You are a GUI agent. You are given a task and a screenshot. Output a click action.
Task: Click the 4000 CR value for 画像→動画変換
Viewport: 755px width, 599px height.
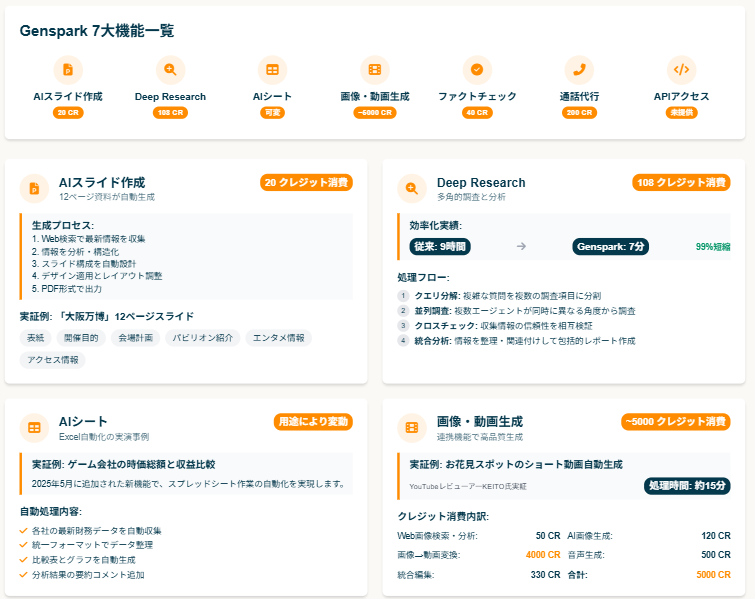click(543, 555)
